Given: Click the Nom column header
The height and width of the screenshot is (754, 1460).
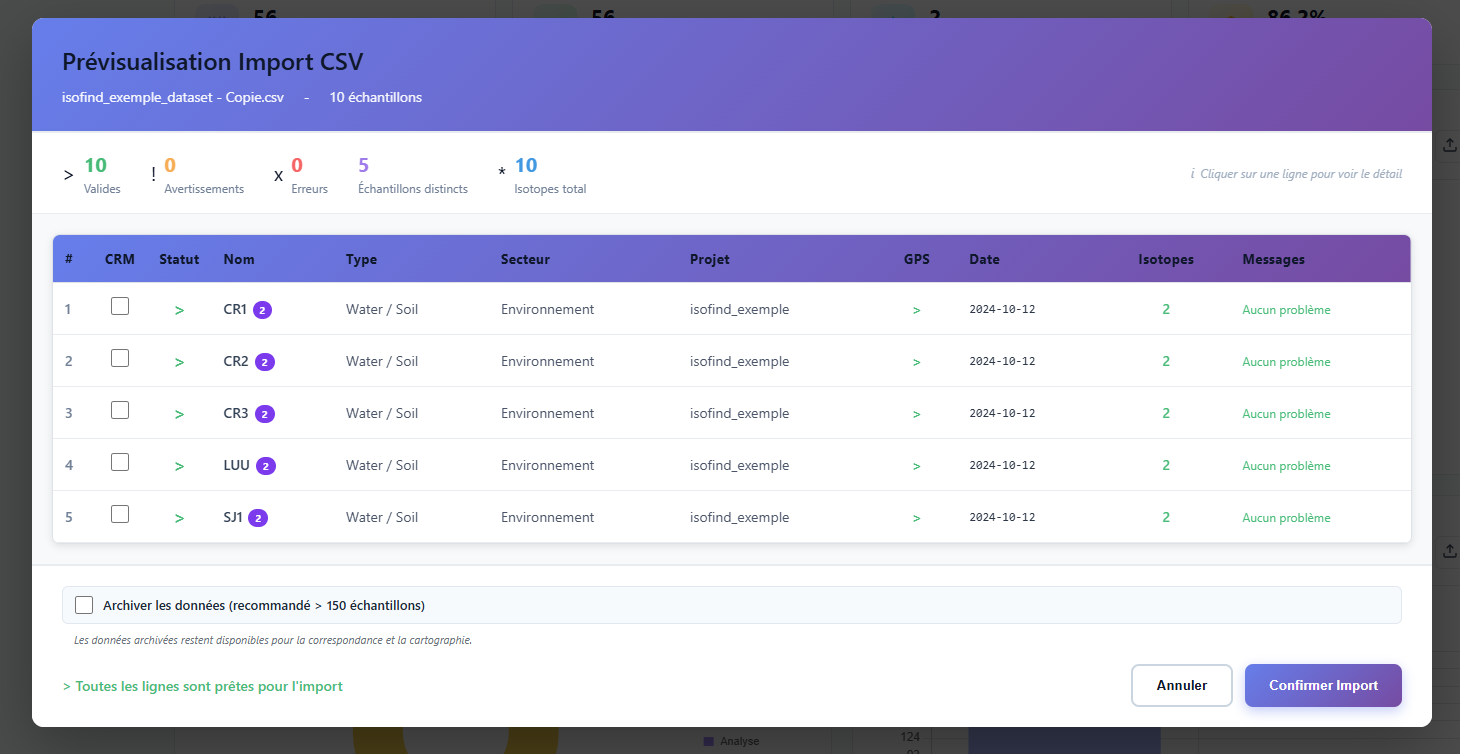Looking at the screenshot, I should pyautogui.click(x=239, y=259).
